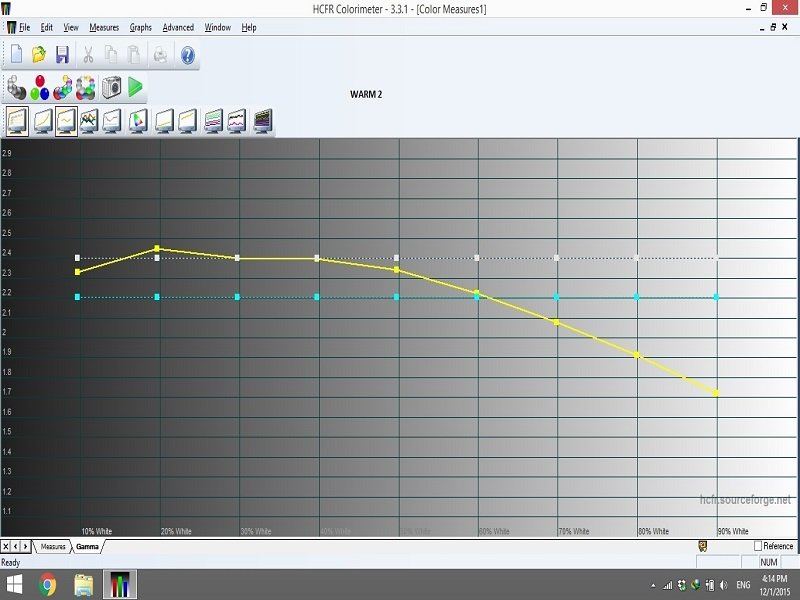Screen dimensions: 800x600
Task: Select the primary colors measurement icon
Action: 41,88
